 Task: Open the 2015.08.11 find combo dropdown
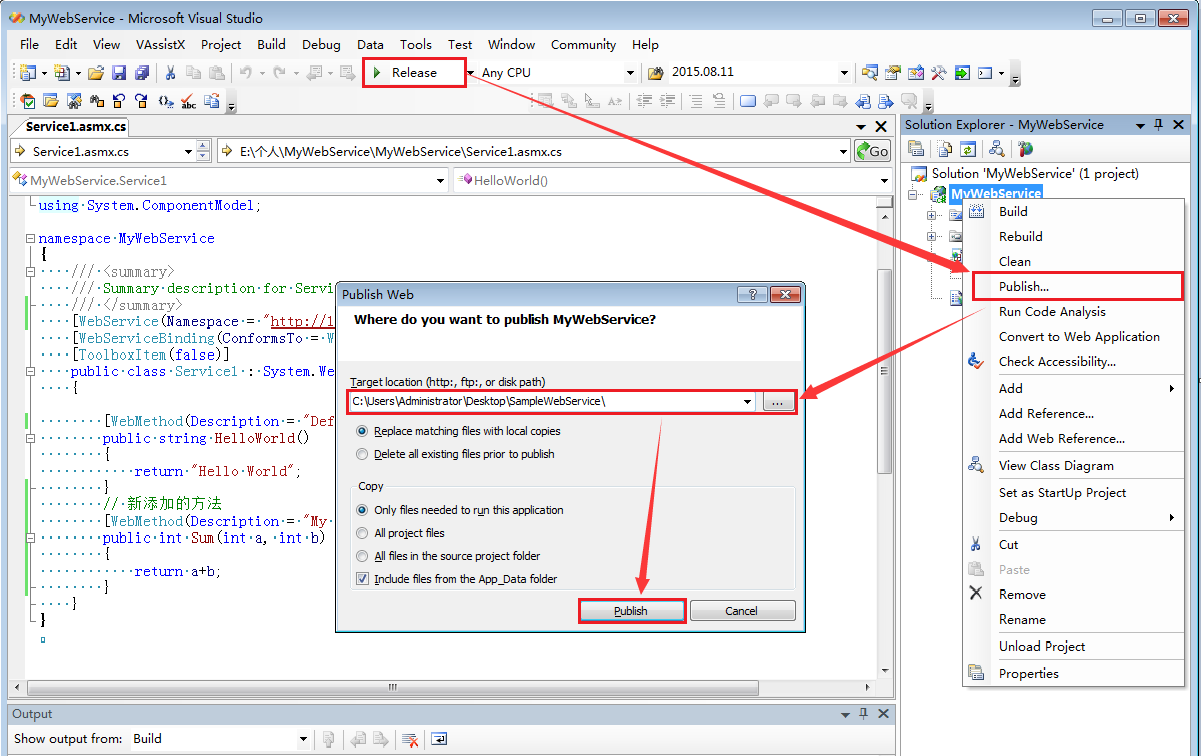pos(844,73)
